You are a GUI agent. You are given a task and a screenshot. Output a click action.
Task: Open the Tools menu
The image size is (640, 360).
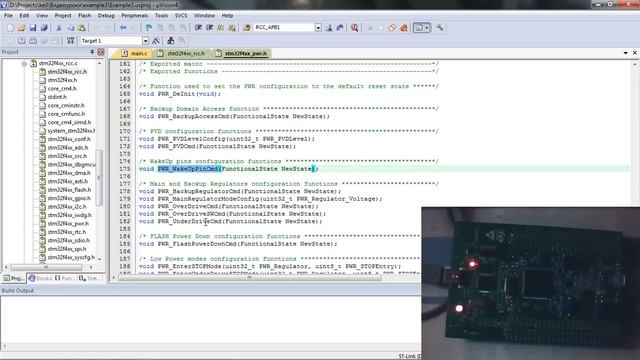(x=161, y=16)
